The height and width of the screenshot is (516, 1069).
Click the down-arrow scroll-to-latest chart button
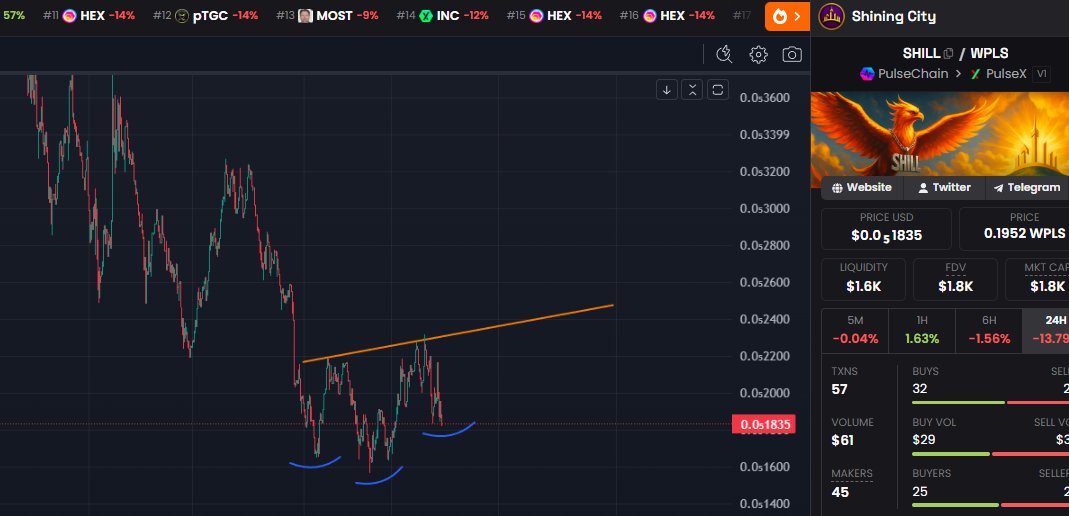pyautogui.click(x=667, y=89)
